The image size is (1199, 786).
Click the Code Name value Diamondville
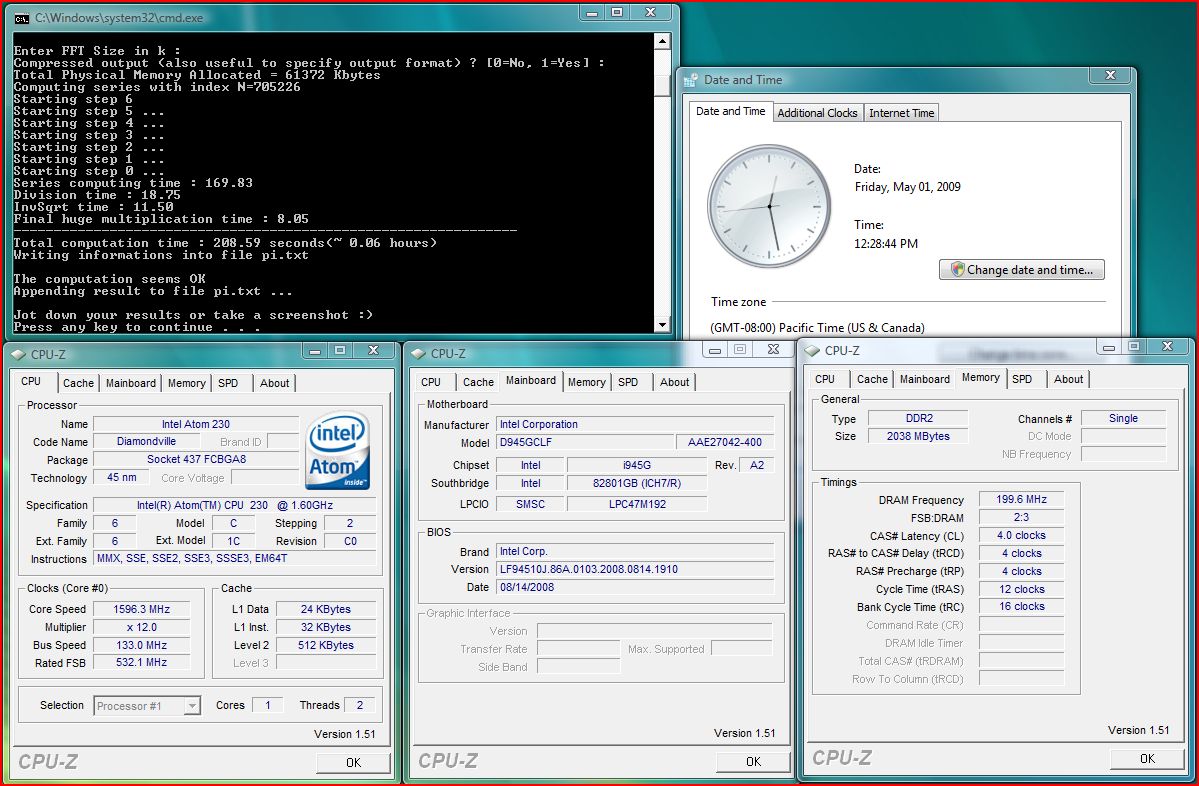point(146,442)
